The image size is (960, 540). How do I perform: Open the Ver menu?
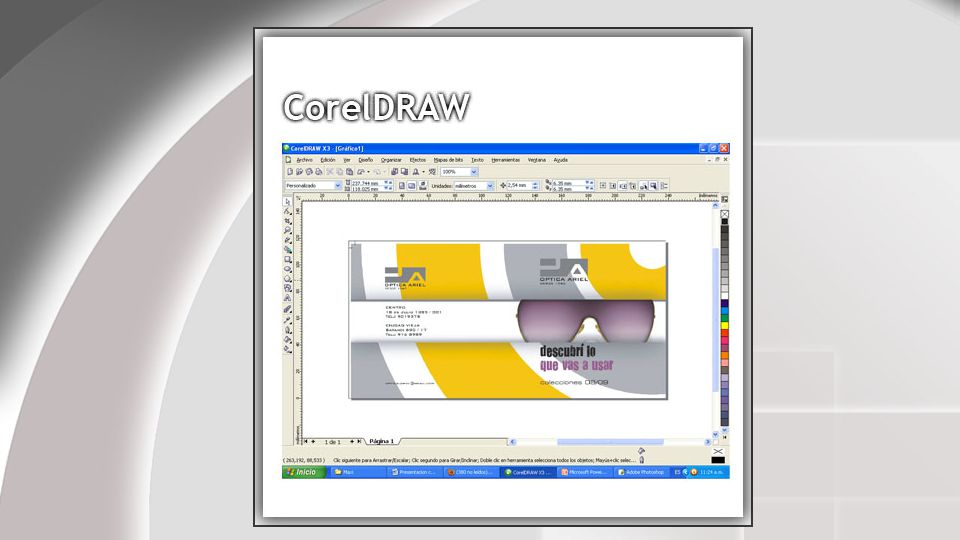pos(347,160)
